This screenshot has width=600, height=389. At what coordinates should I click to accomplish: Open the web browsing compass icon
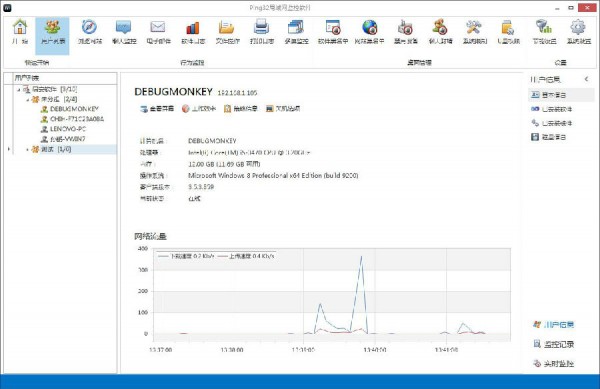point(90,32)
